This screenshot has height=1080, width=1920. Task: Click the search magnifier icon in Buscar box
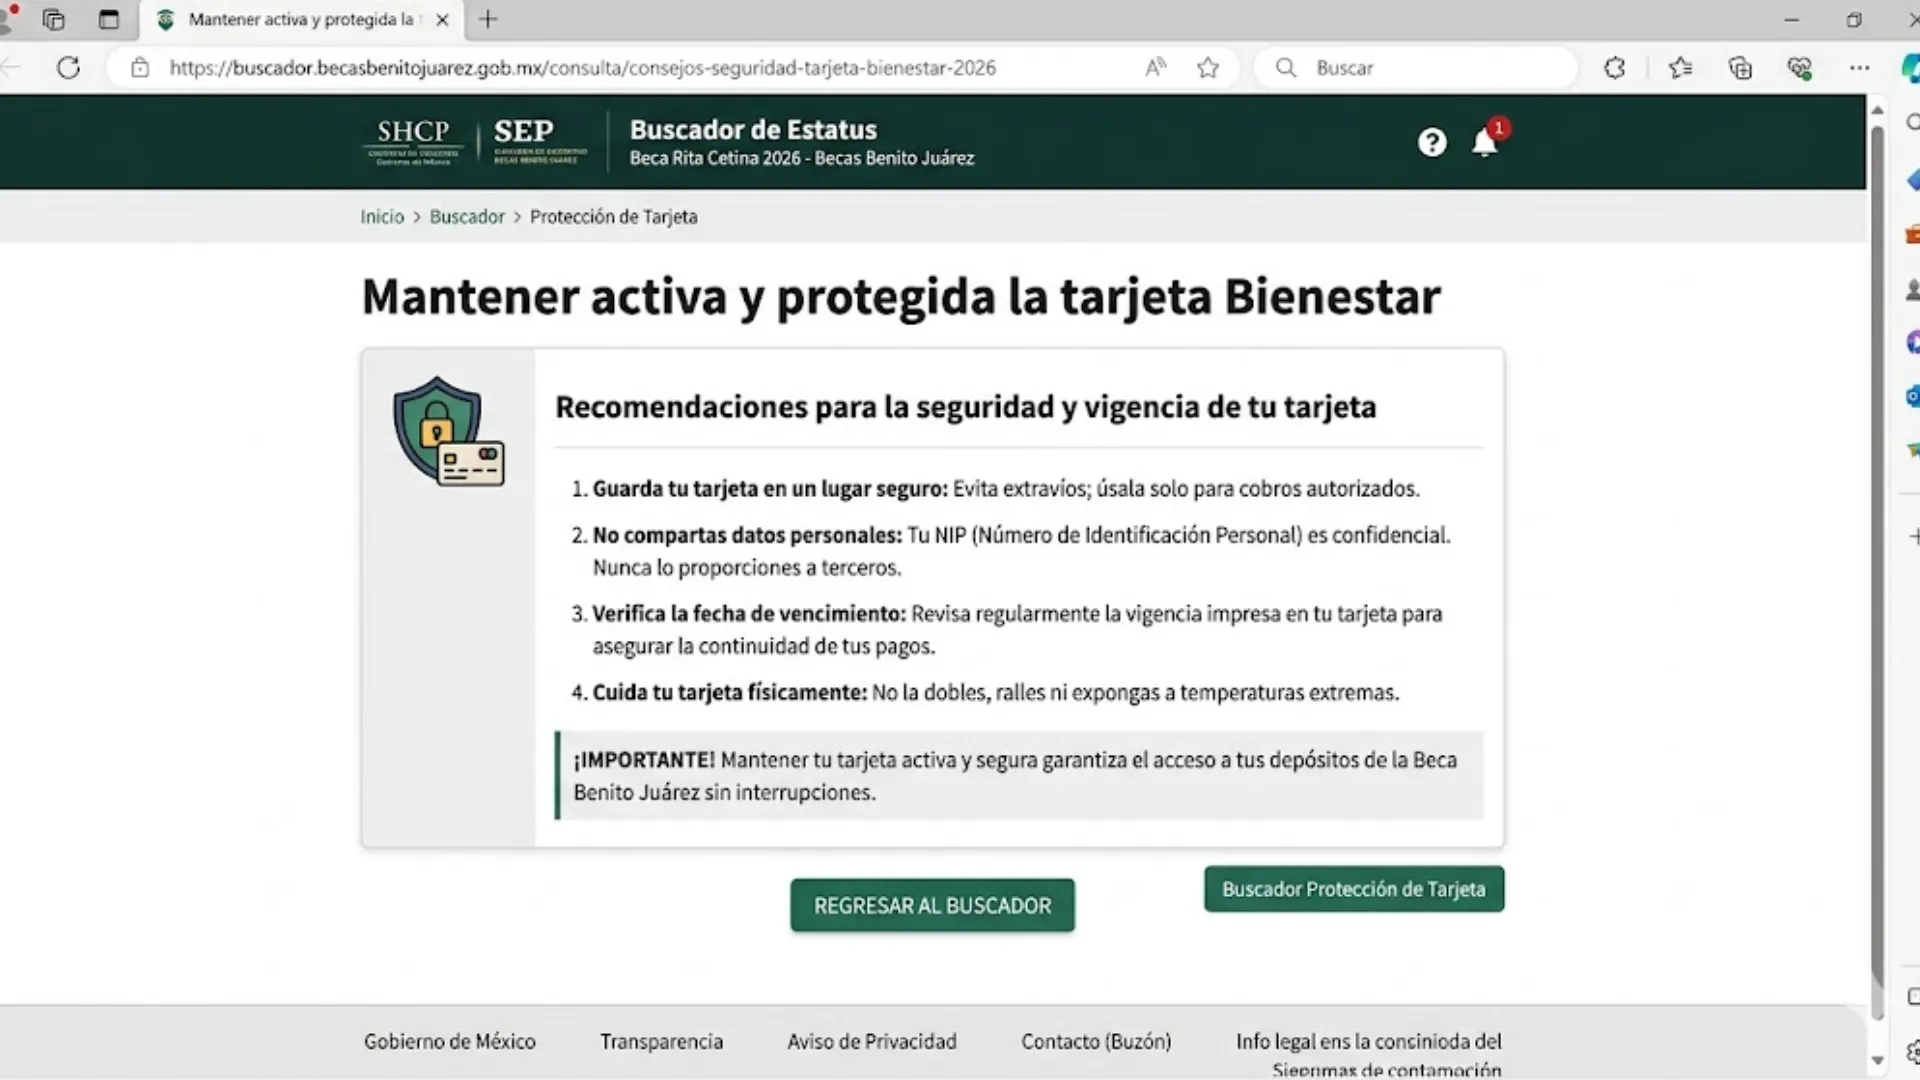1286,68
